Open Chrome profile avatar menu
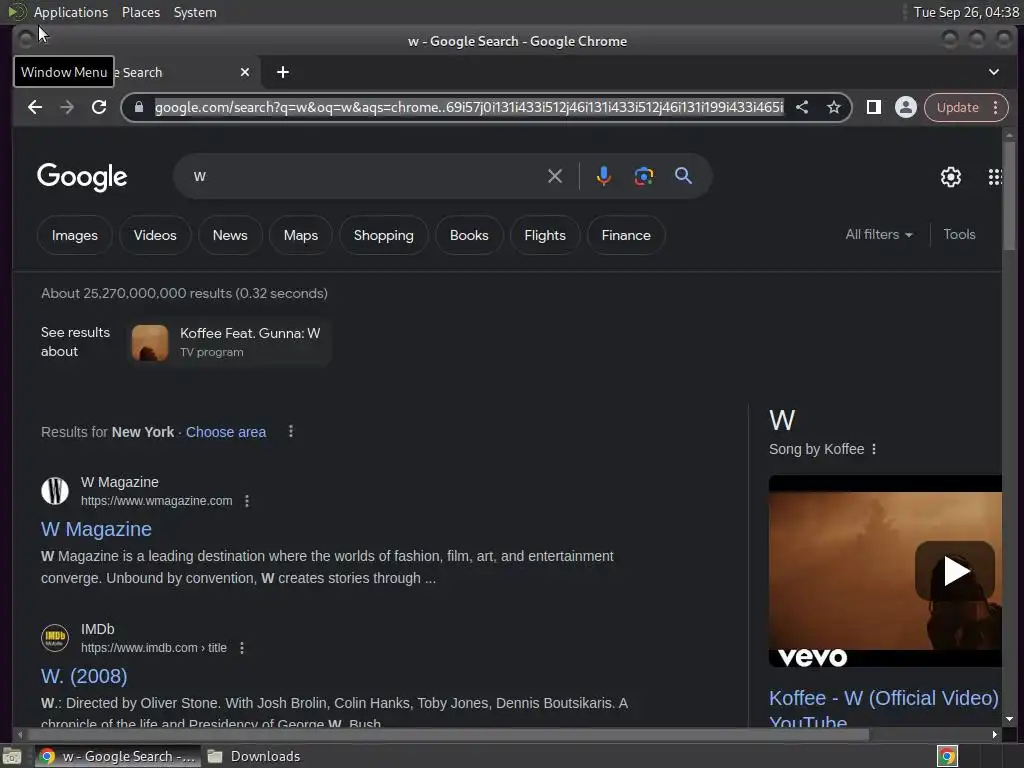Screen dimensions: 1024x768 pos(905,107)
